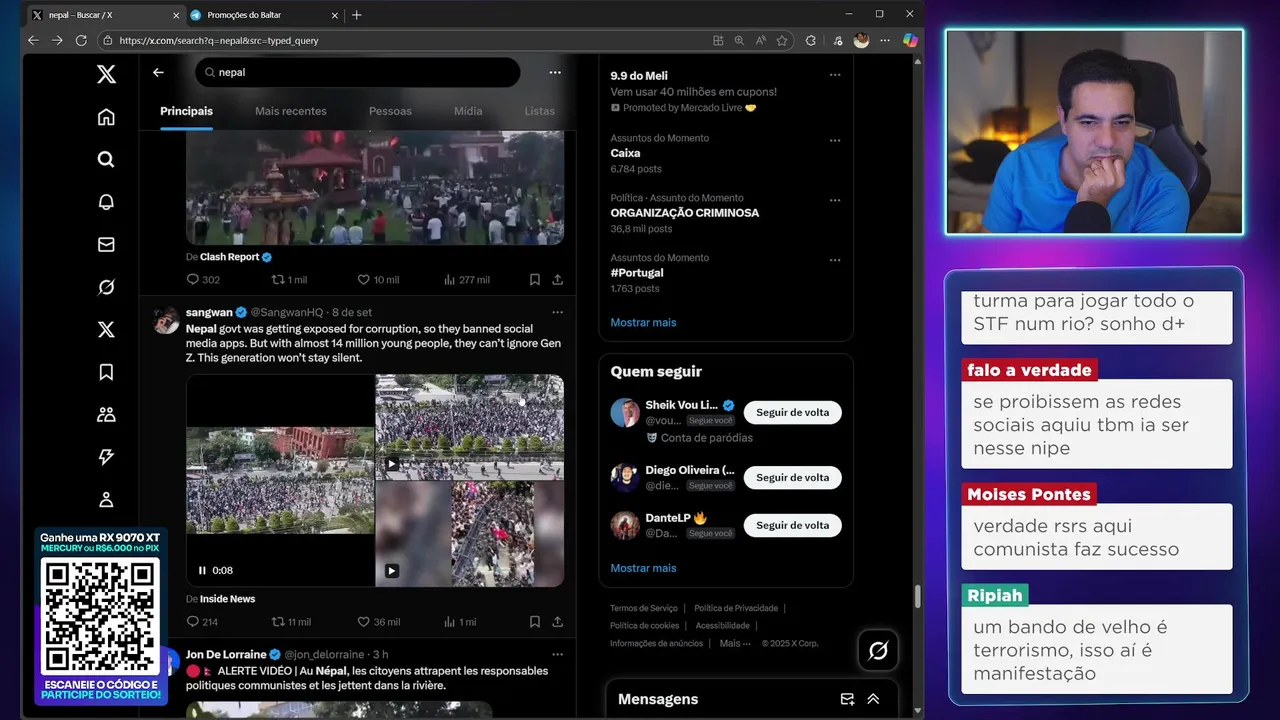Viewport: 1280px width, 720px height.
Task: Open search options three-dot menu
Action: click(555, 72)
